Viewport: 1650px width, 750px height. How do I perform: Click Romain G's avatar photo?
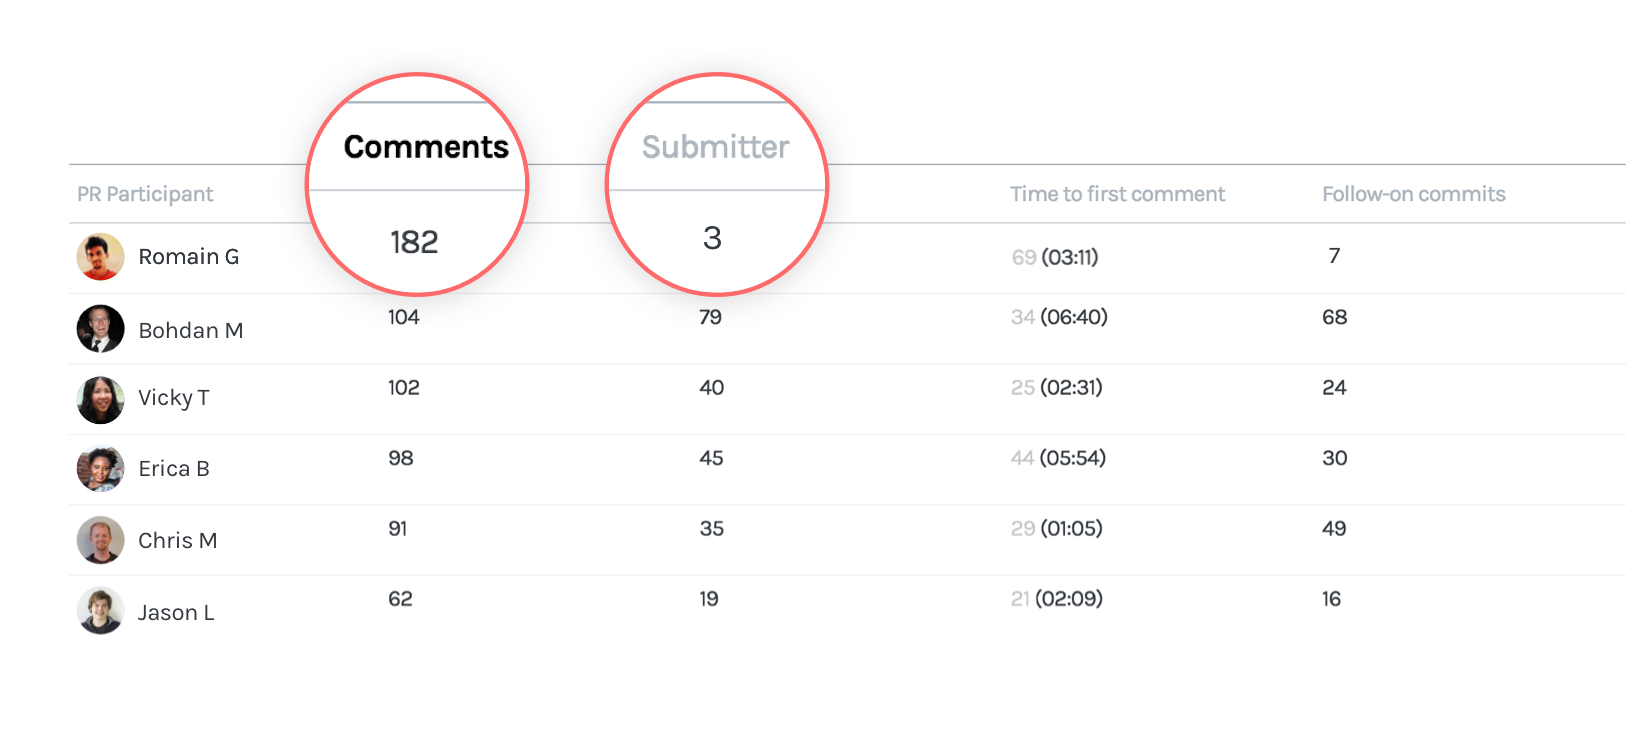pyautogui.click(x=101, y=257)
